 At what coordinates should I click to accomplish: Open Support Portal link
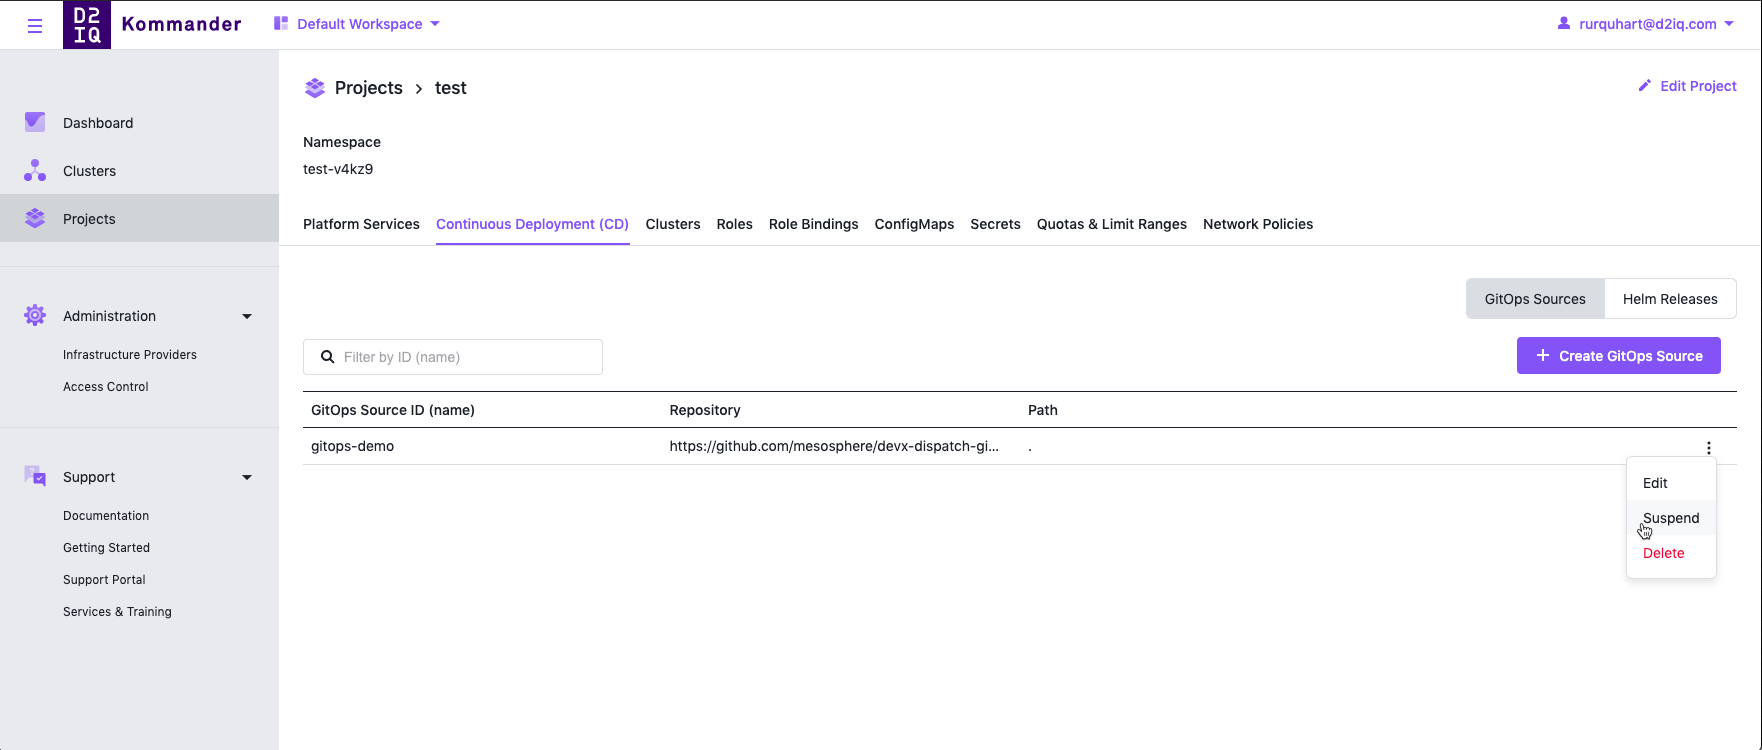coord(104,580)
